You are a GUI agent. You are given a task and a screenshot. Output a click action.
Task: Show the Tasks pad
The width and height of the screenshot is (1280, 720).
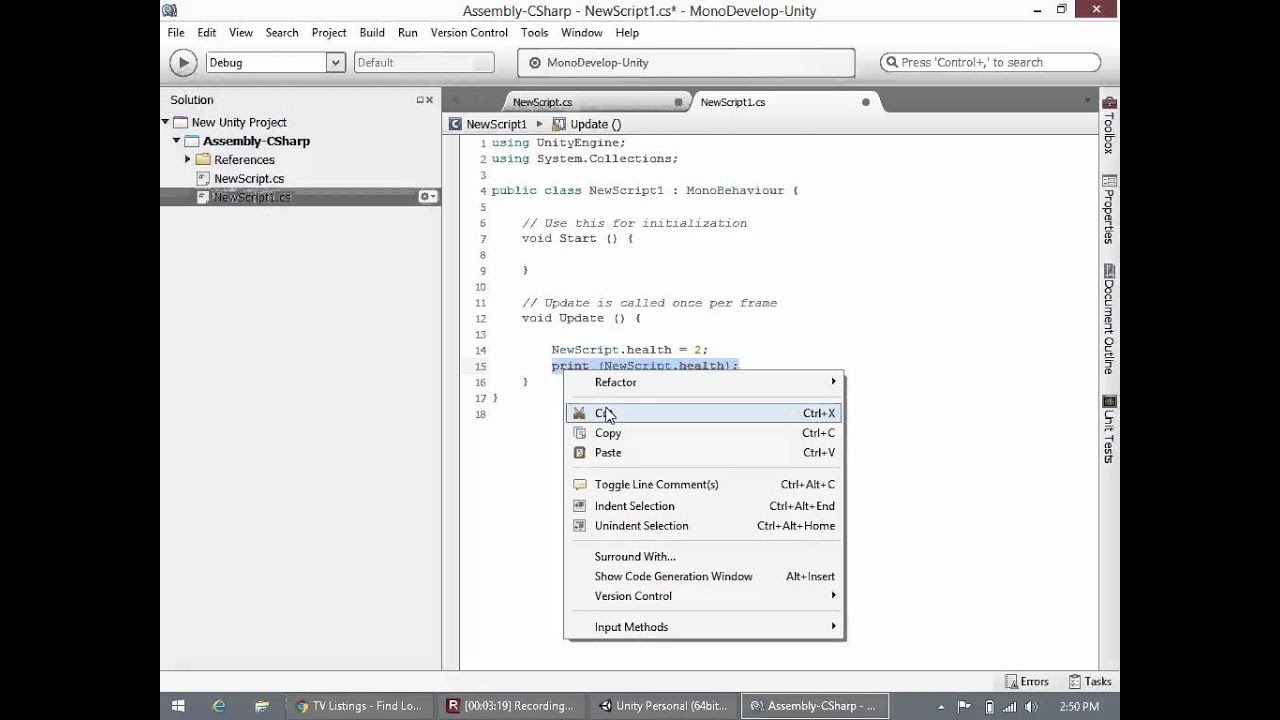tap(1090, 681)
